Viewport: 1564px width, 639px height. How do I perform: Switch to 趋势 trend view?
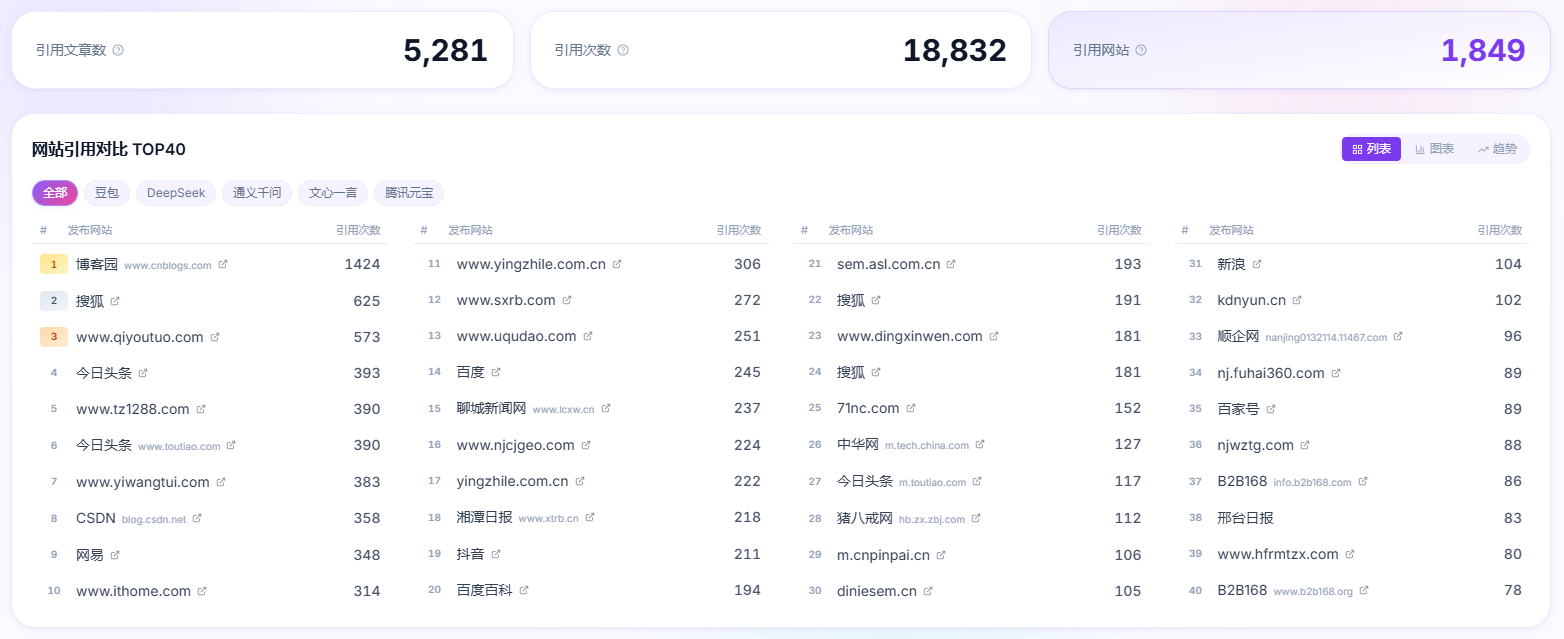[x=1497, y=149]
